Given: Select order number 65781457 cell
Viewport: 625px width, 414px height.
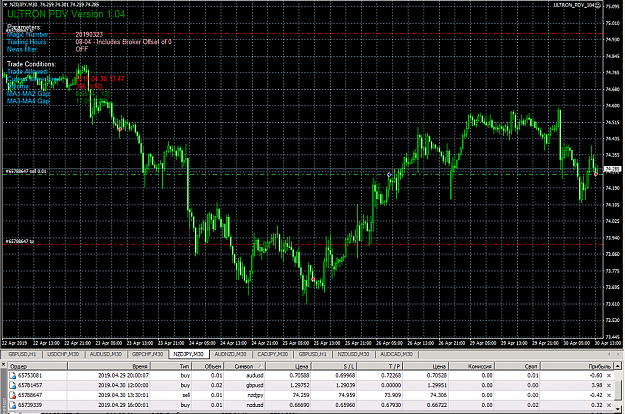Looking at the screenshot, I should point(30,385).
